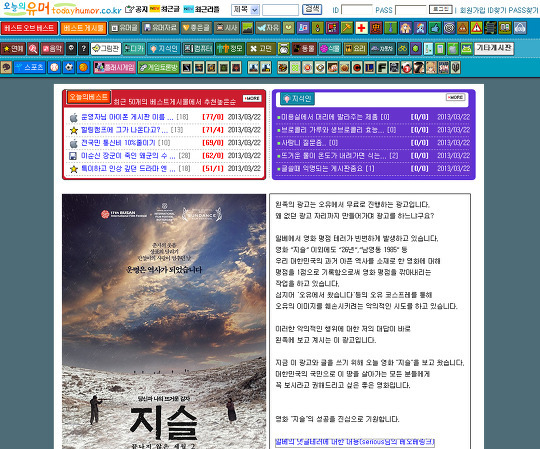Click the 검색 search button
The width and height of the screenshot is (540, 449).
click(312, 9)
